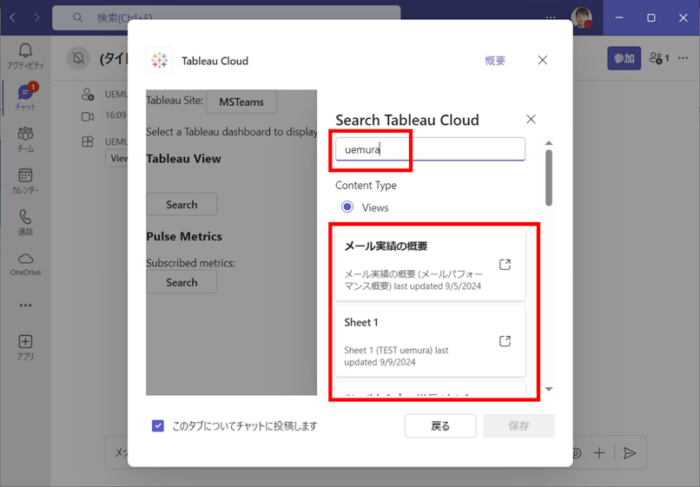Click the video camera icon in chat
Screen dimensions: 700x487
click(x=88, y=117)
